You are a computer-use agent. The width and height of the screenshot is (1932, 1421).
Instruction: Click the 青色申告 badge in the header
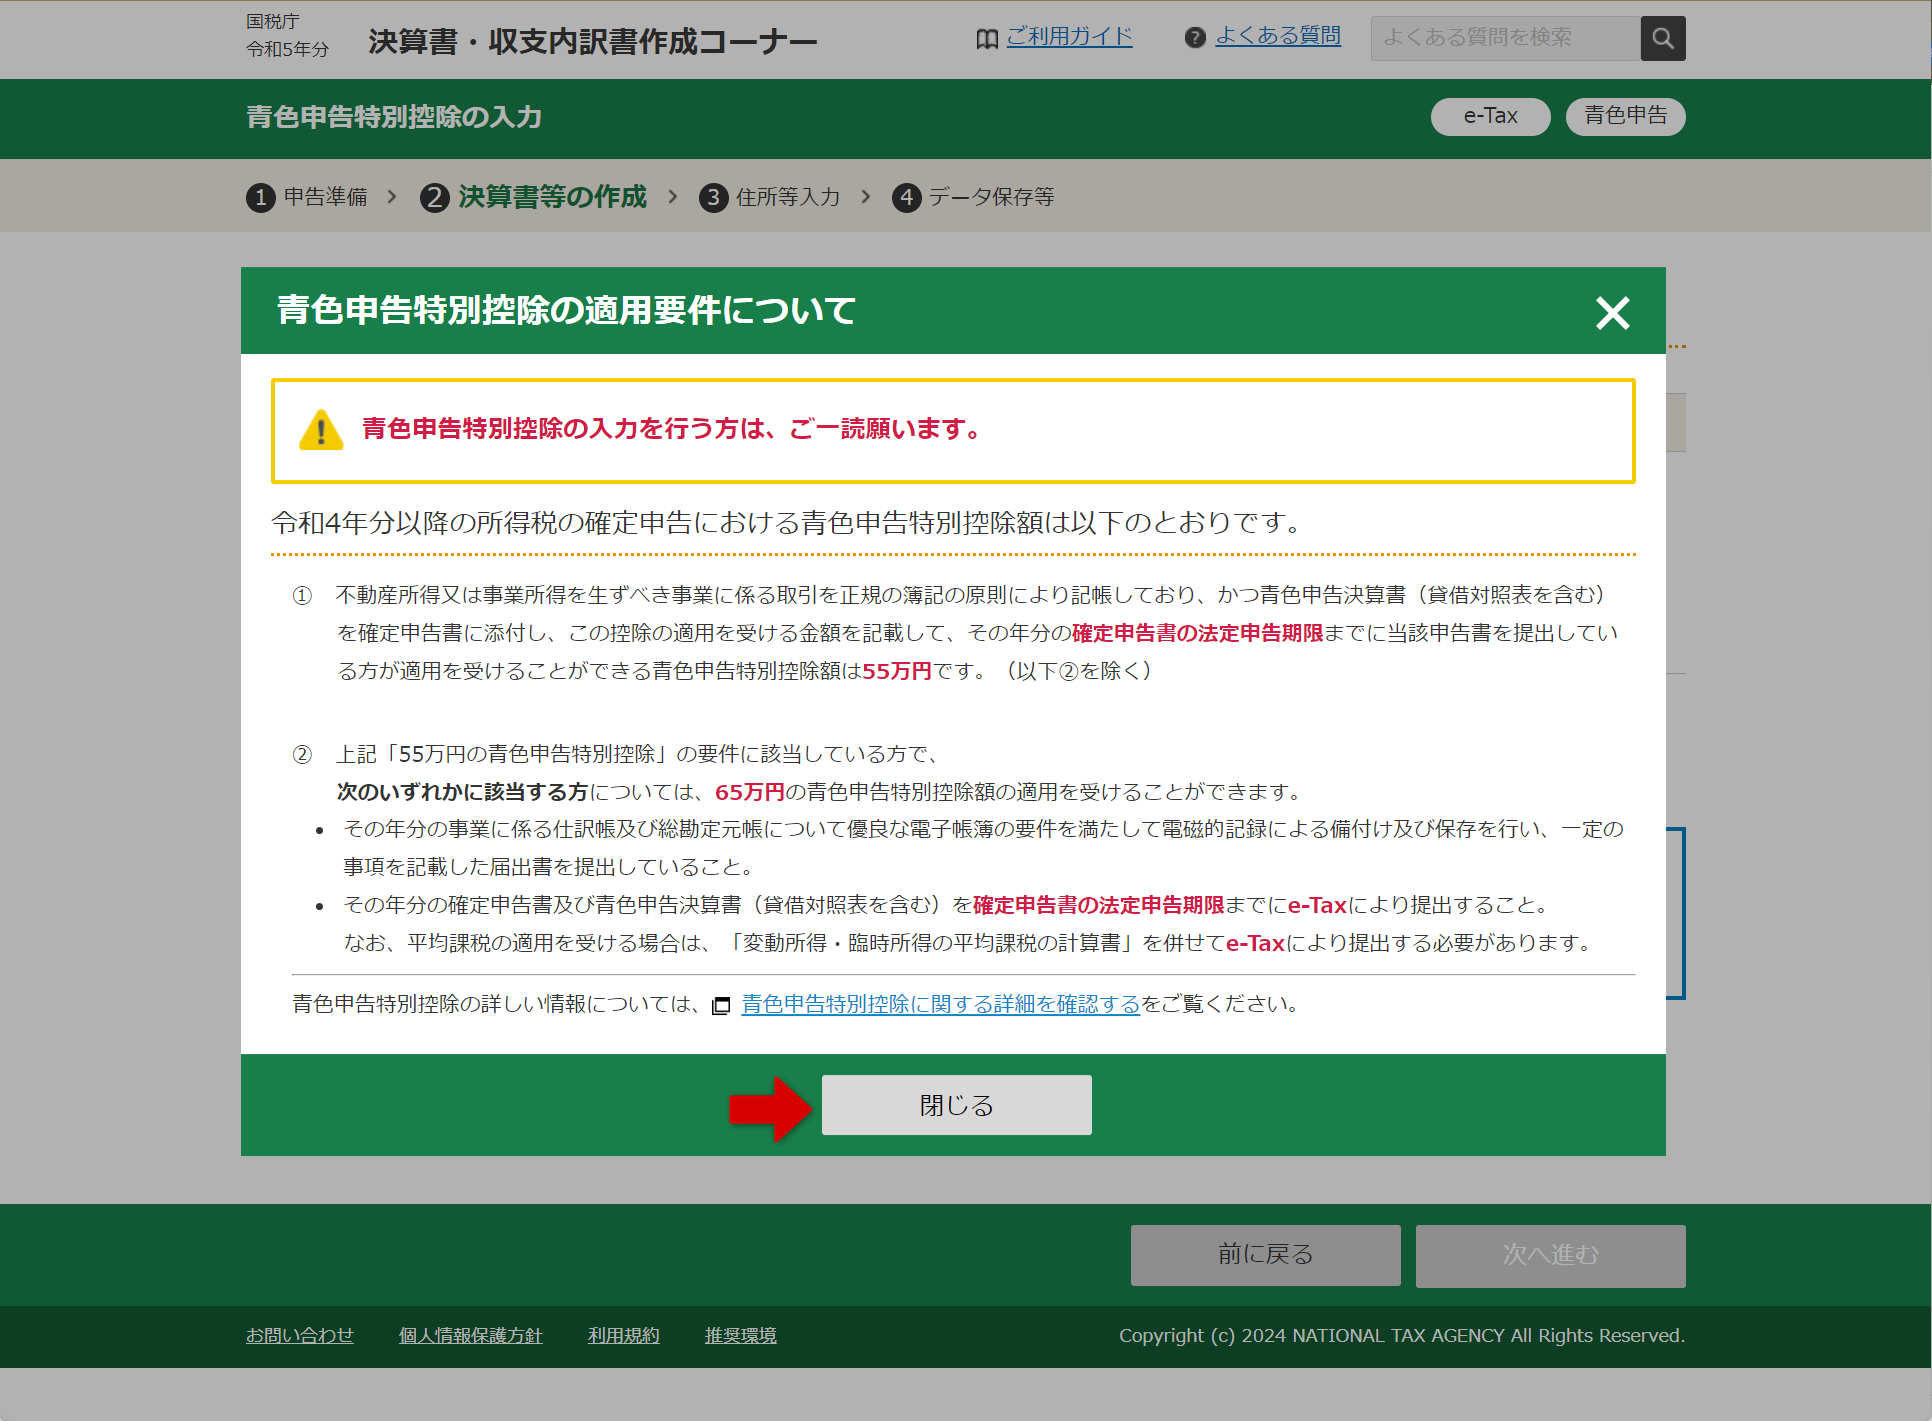(1624, 116)
